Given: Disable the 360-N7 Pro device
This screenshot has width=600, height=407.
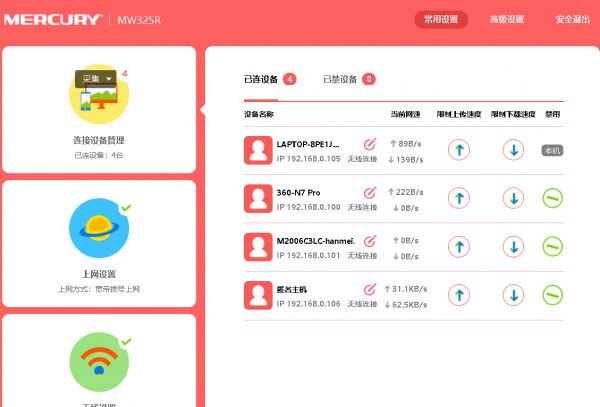Looking at the screenshot, I should pos(553,198).
